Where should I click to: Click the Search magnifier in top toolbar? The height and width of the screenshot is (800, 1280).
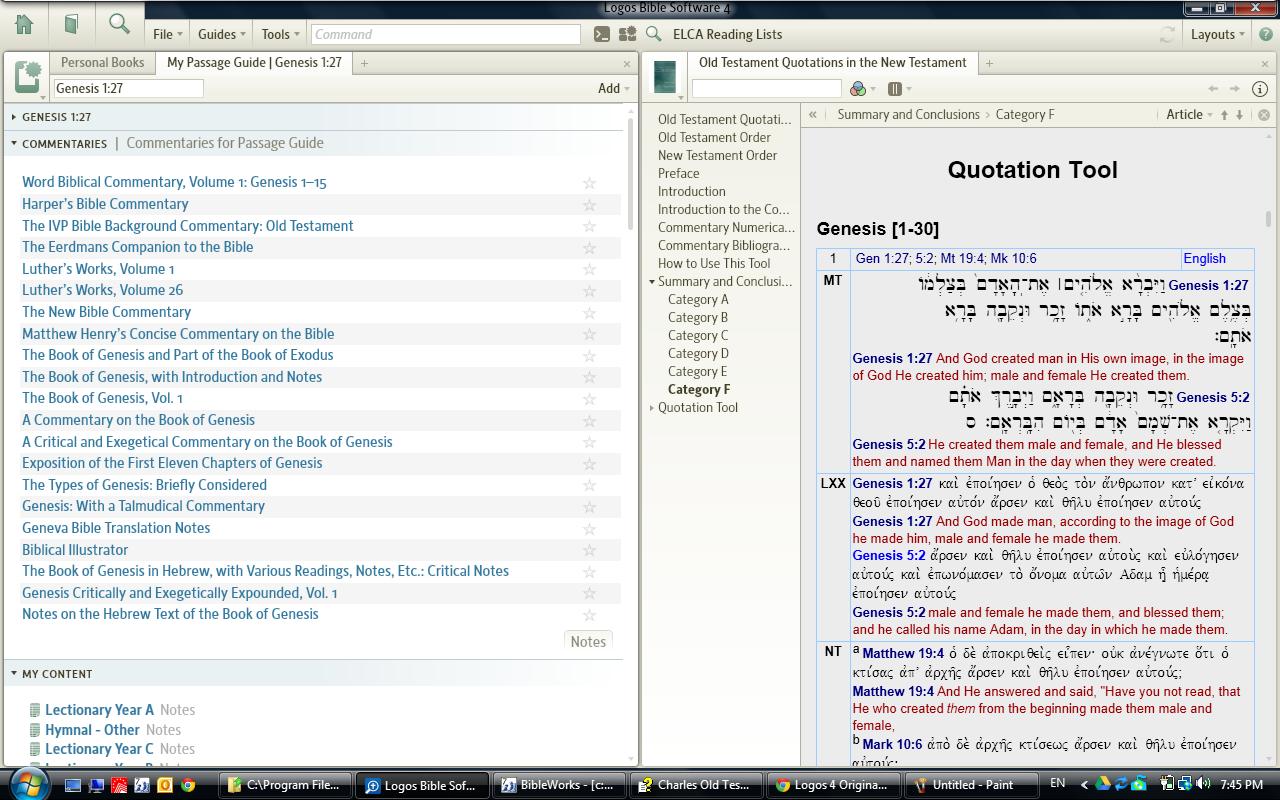coord(119,25)
